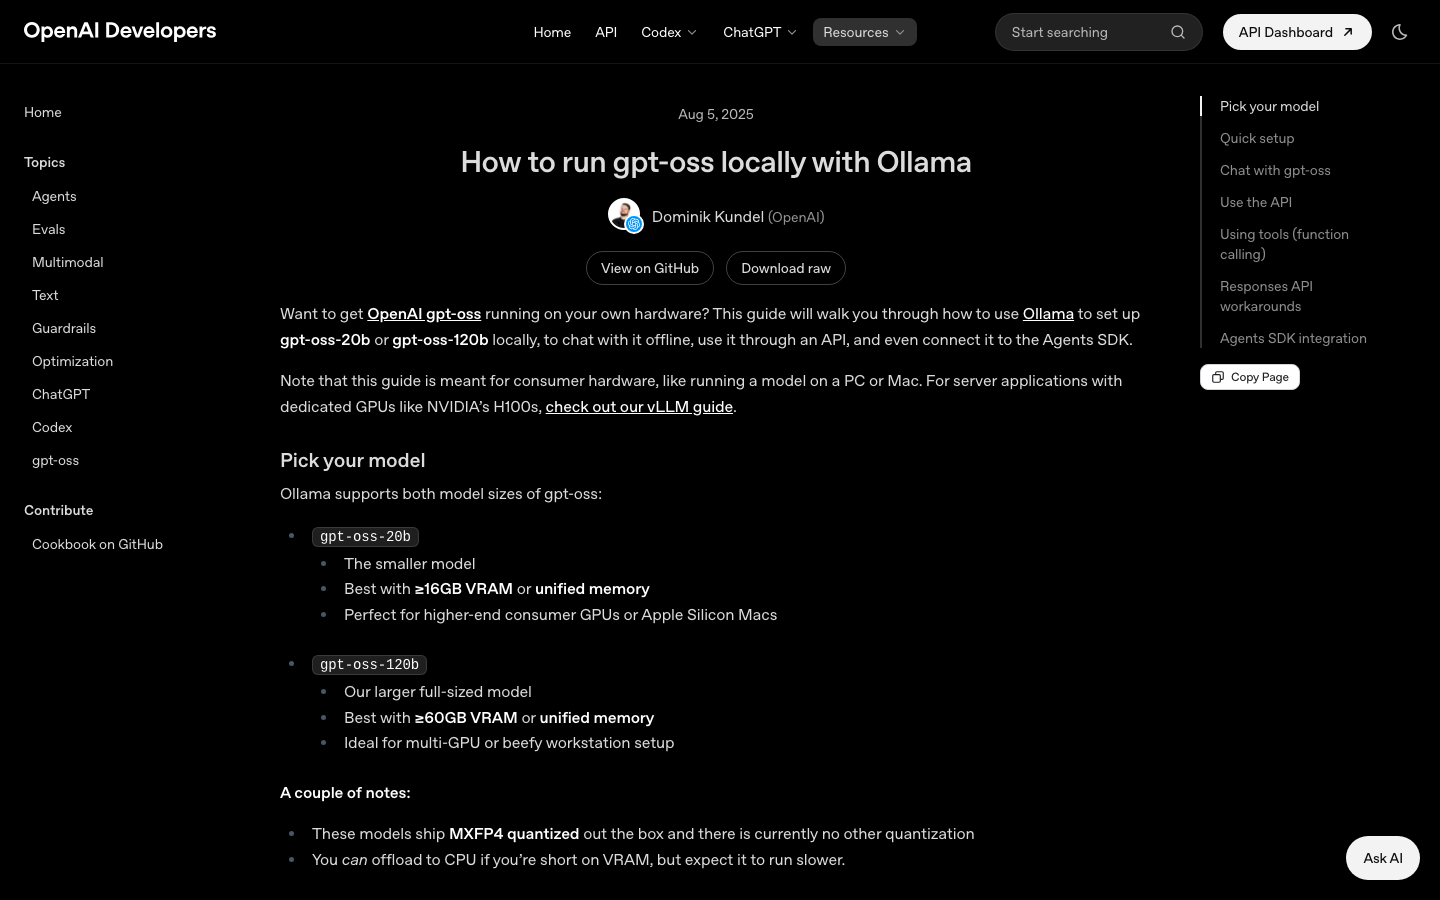Click 'The smaller model' bullet text
Screen dimensions: 1440x900
(x=410, y=563)
